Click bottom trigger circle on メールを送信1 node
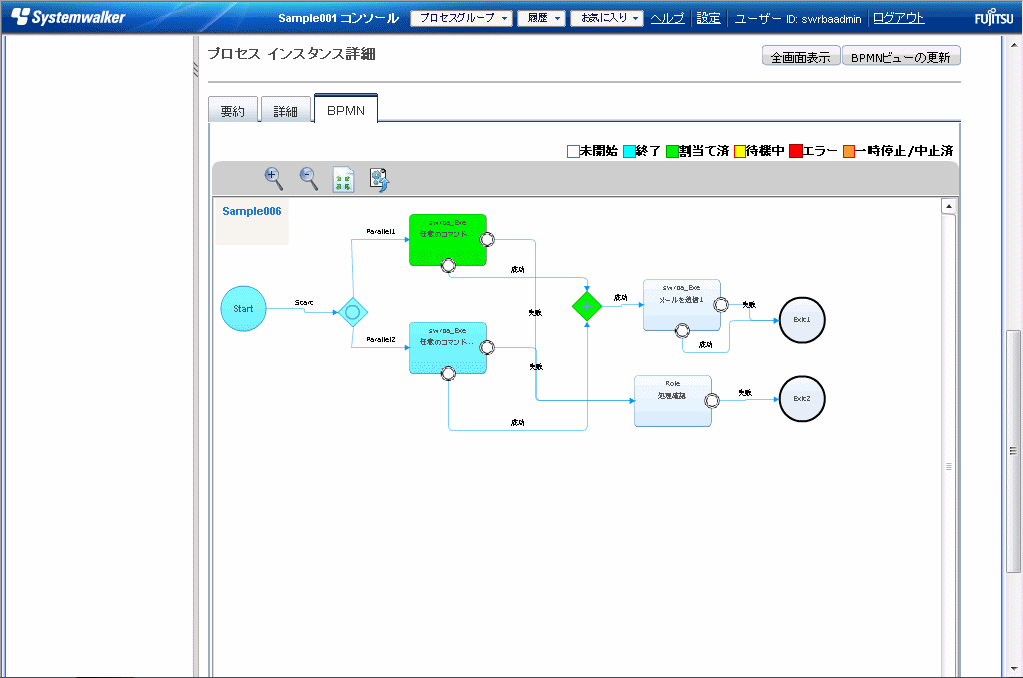Viewport: 1023px width, 678px height. [682, 331]
